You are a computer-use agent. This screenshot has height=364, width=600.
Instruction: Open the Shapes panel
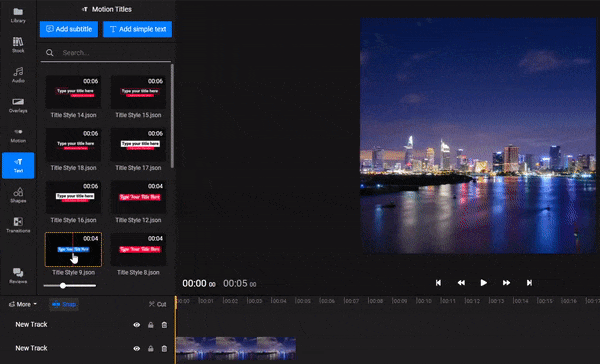click(18, 195)
